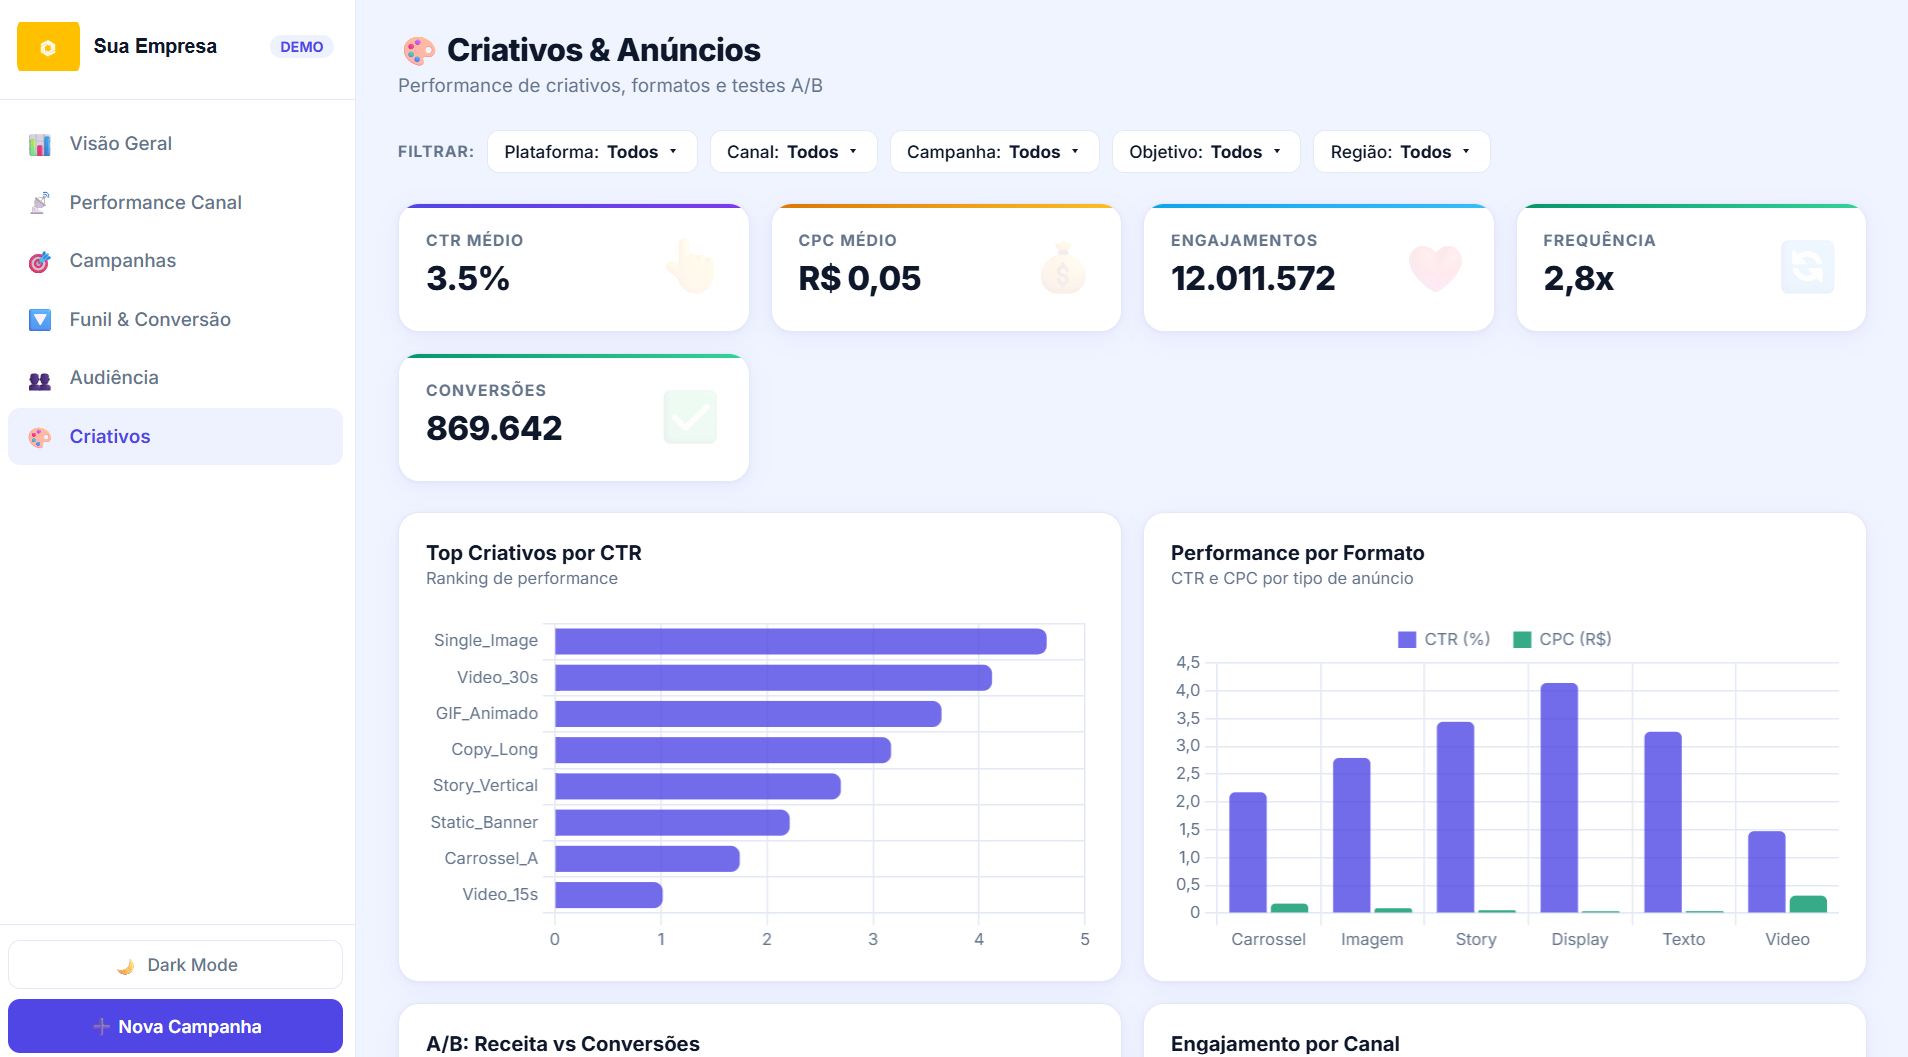Toggle Dark Mode
Screen dimensions: 1908x1057
click(176, 965)
